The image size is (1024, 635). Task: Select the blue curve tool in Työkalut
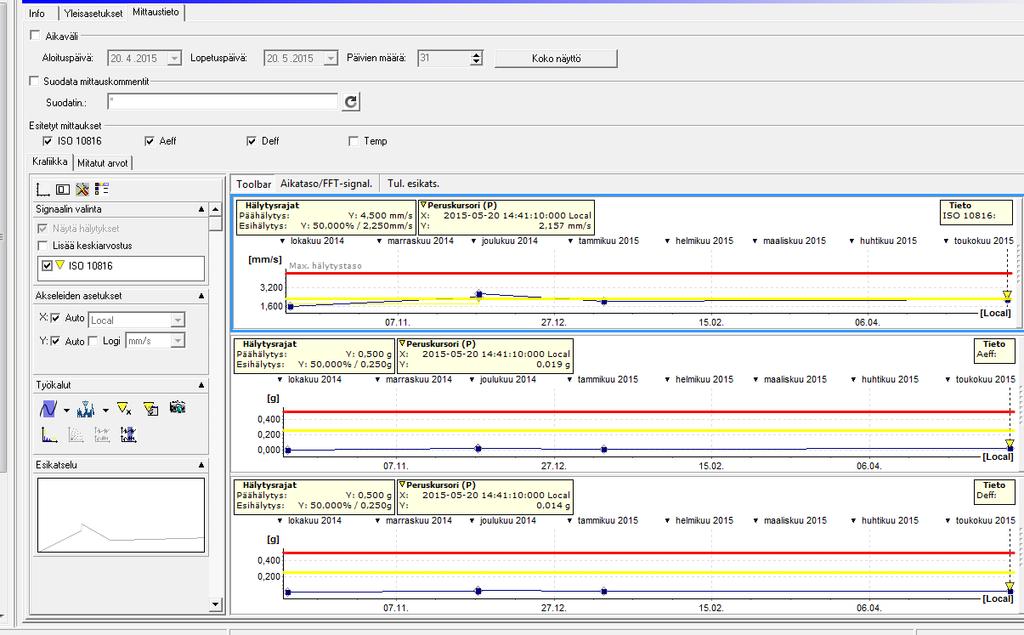(48, 409)
